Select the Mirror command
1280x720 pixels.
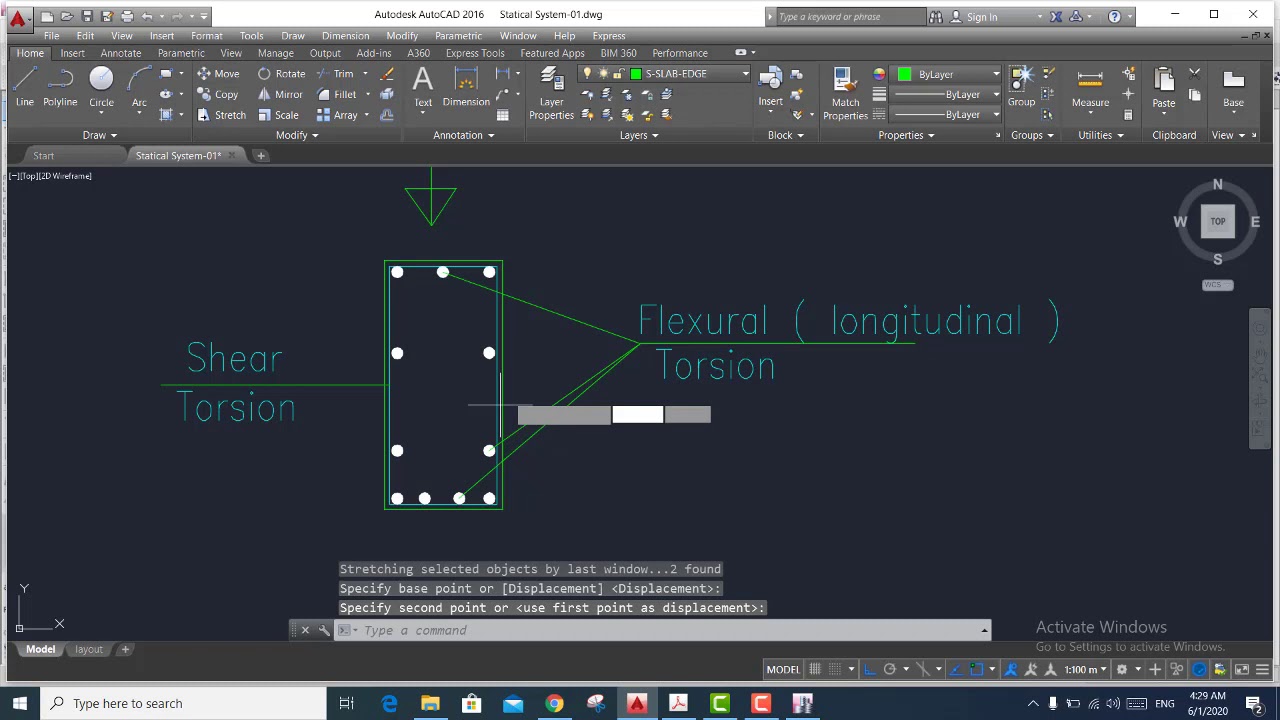pyautogui.click(x=280, y=95)
